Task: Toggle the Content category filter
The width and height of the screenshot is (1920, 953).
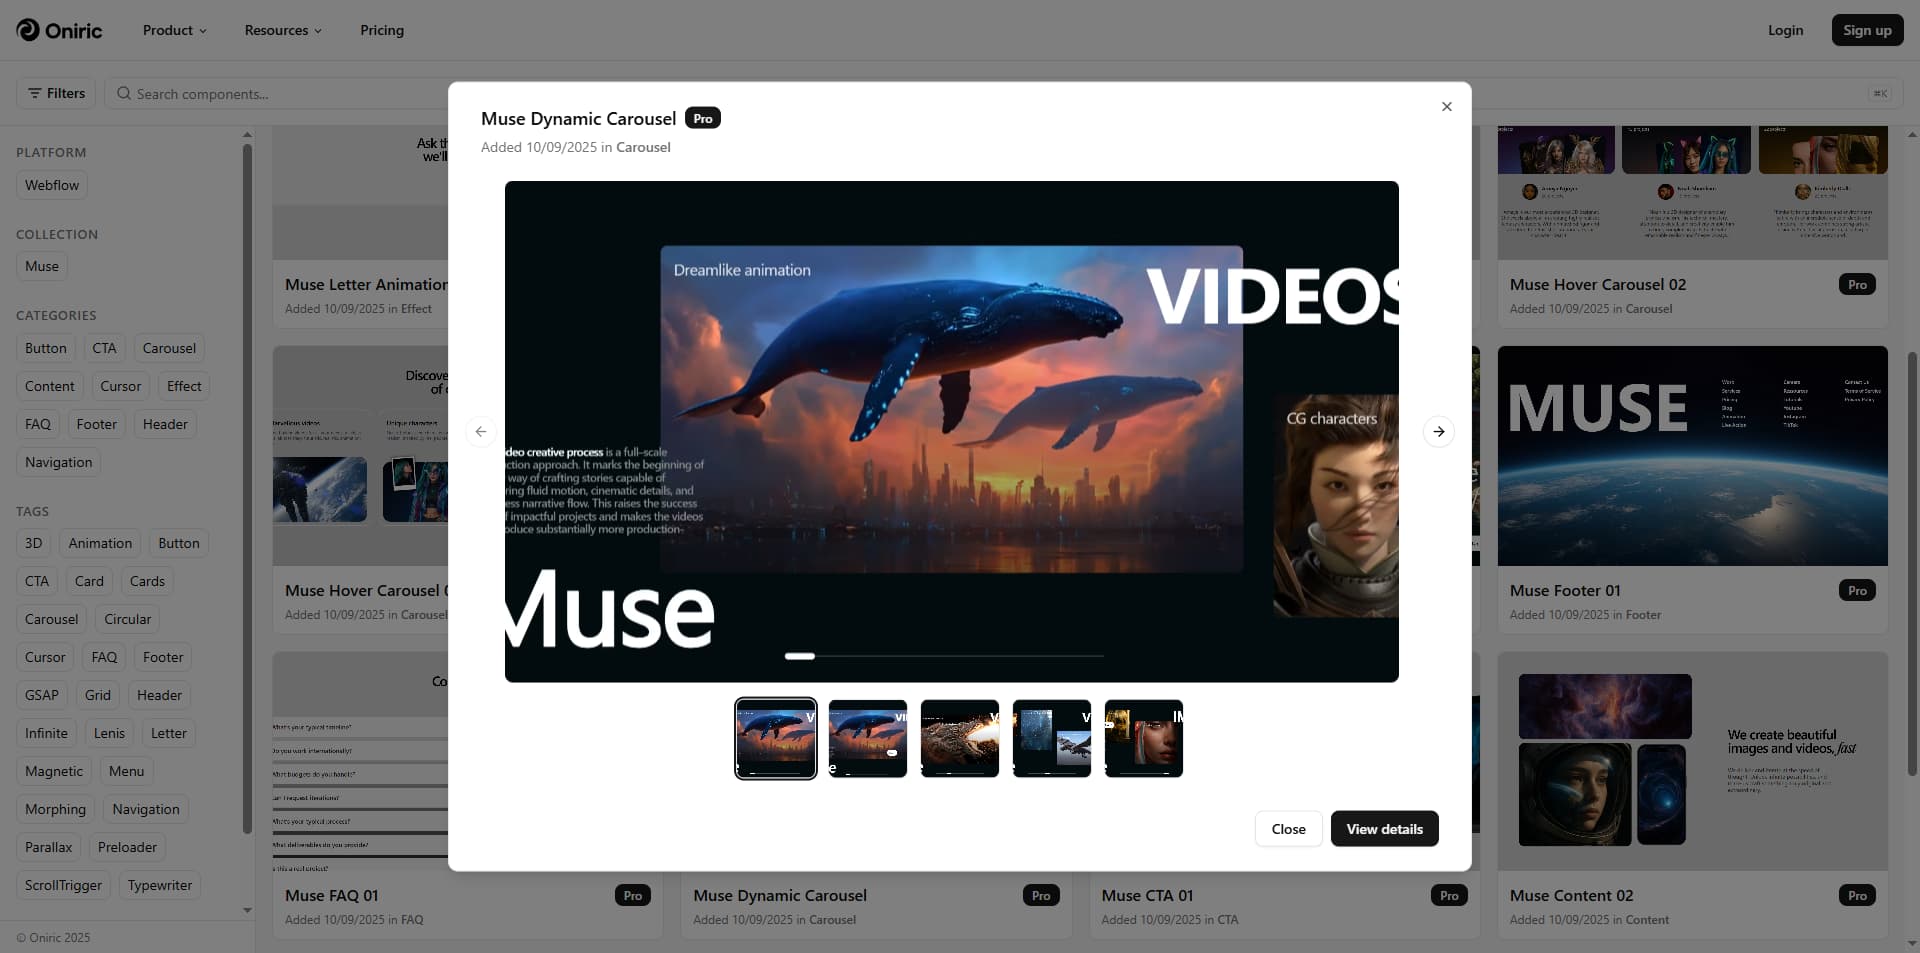Action: click(50, 386)
